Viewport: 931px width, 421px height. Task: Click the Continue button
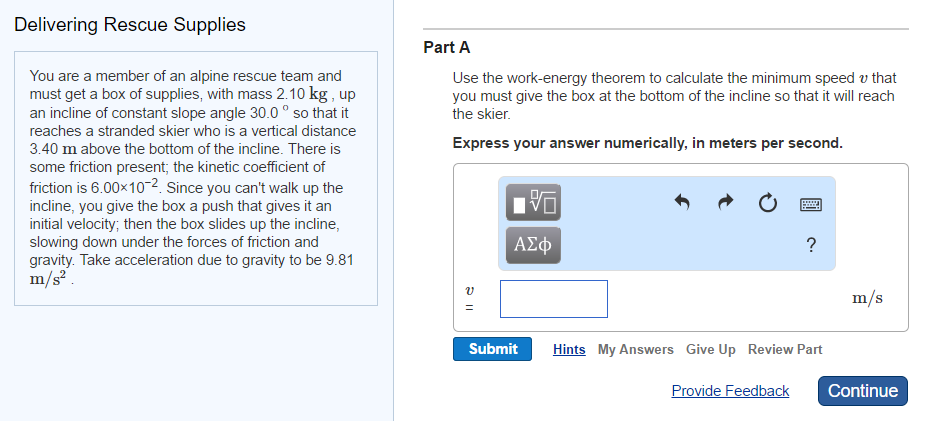point(863,391)
